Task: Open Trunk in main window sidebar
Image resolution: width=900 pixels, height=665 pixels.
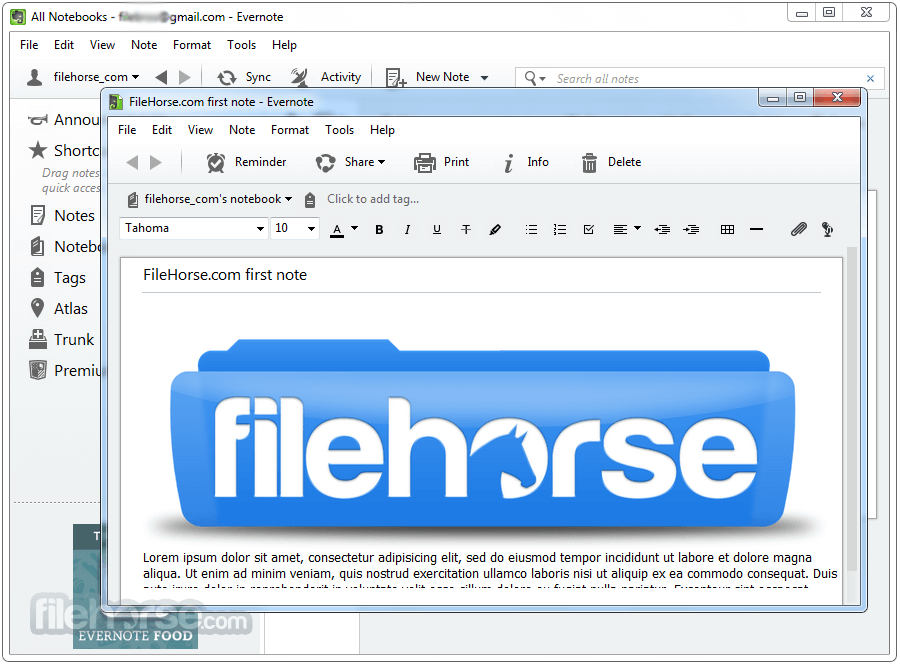Action: [x=61, y=340]
